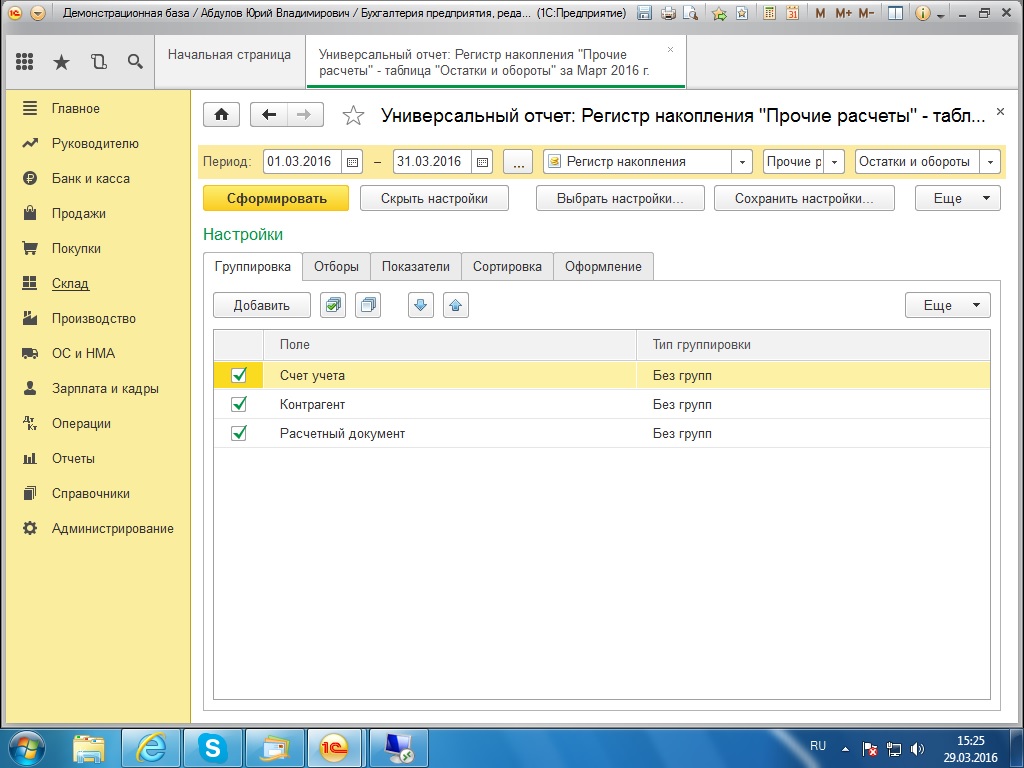1024x768 pixels.
Task: Click the home page icon button
Action: pyautogui.click(x=221, y=115)
